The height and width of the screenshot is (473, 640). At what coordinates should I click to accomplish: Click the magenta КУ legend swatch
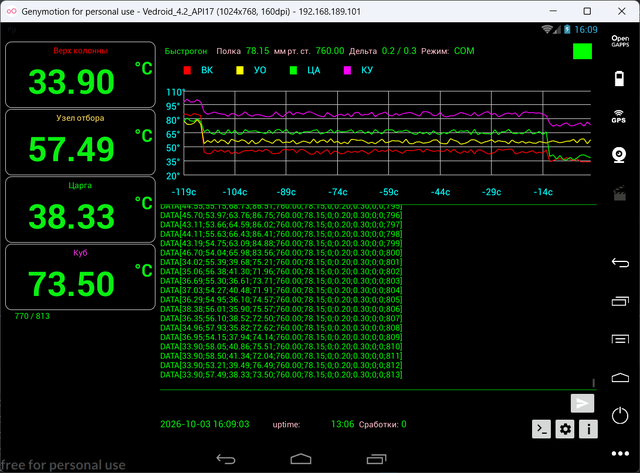click(347, 70)
